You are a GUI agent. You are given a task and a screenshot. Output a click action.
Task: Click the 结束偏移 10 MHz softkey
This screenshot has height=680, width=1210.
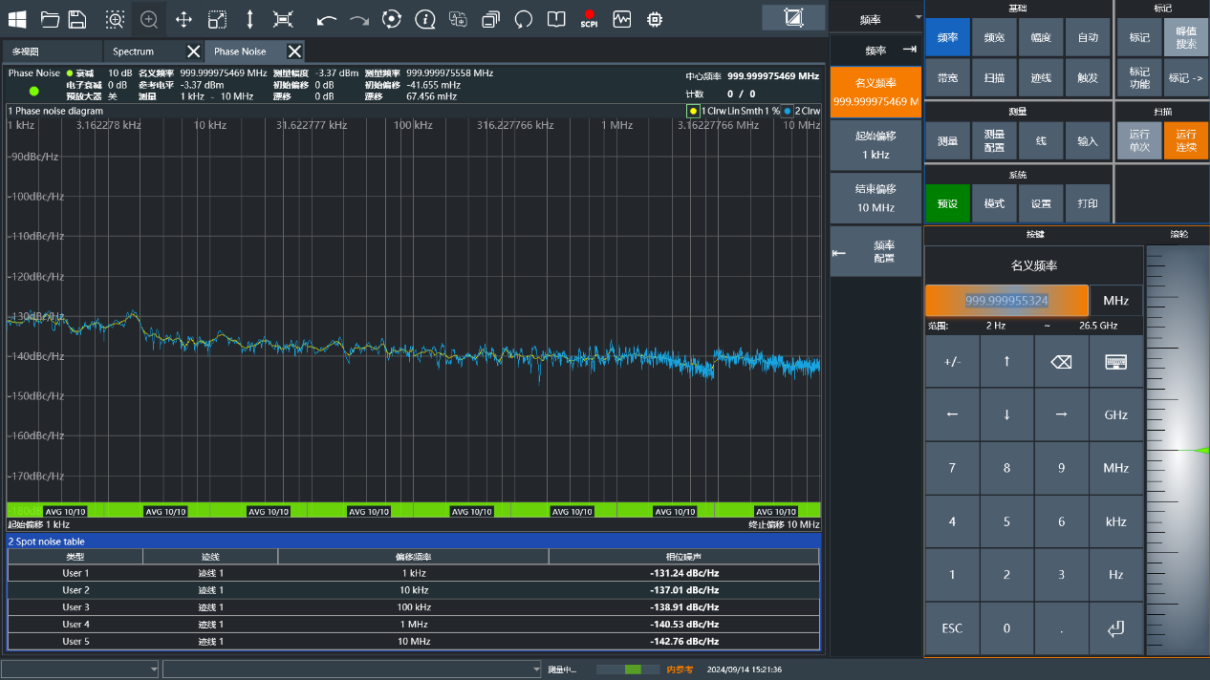pos(876,198)
